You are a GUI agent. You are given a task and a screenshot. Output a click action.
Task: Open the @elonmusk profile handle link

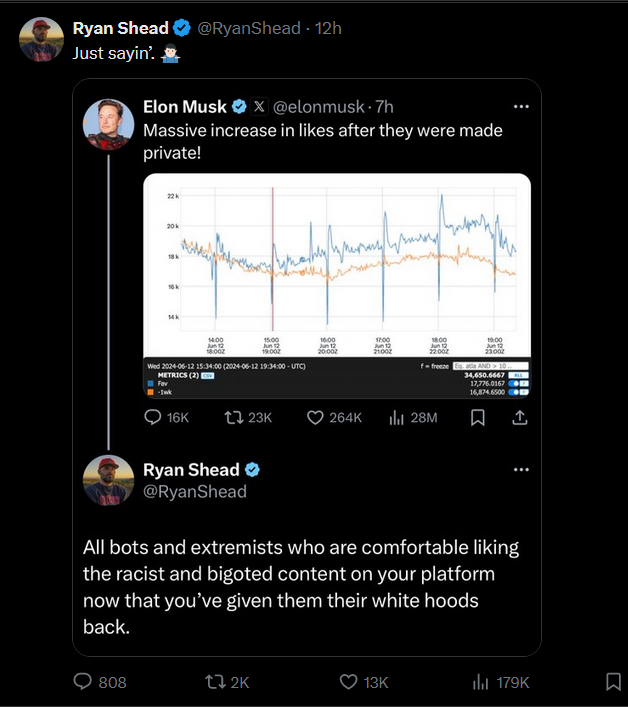tap(320, 107)
